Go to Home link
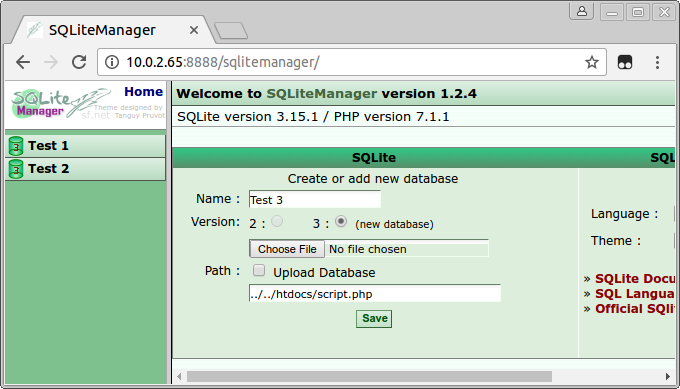This screenshot has width=680, height=389. (143, 92)
